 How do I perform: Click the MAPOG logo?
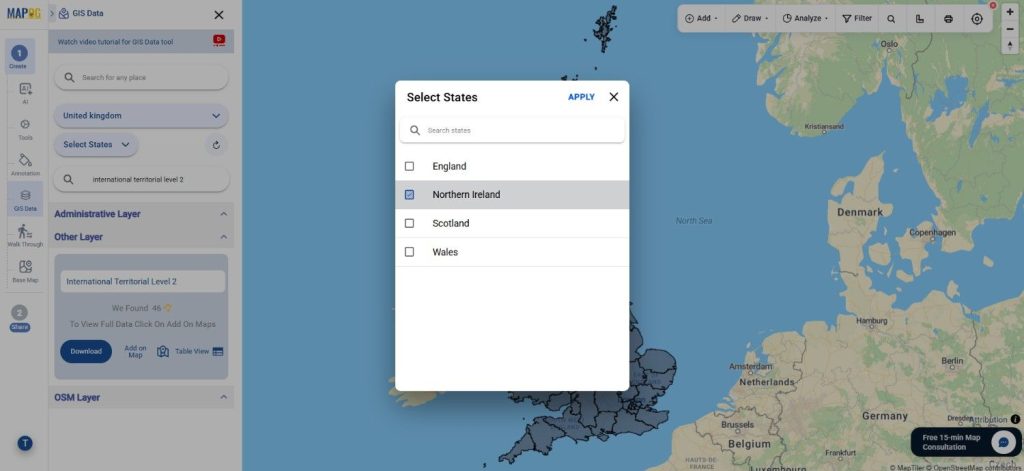click(x=24, y=13)
